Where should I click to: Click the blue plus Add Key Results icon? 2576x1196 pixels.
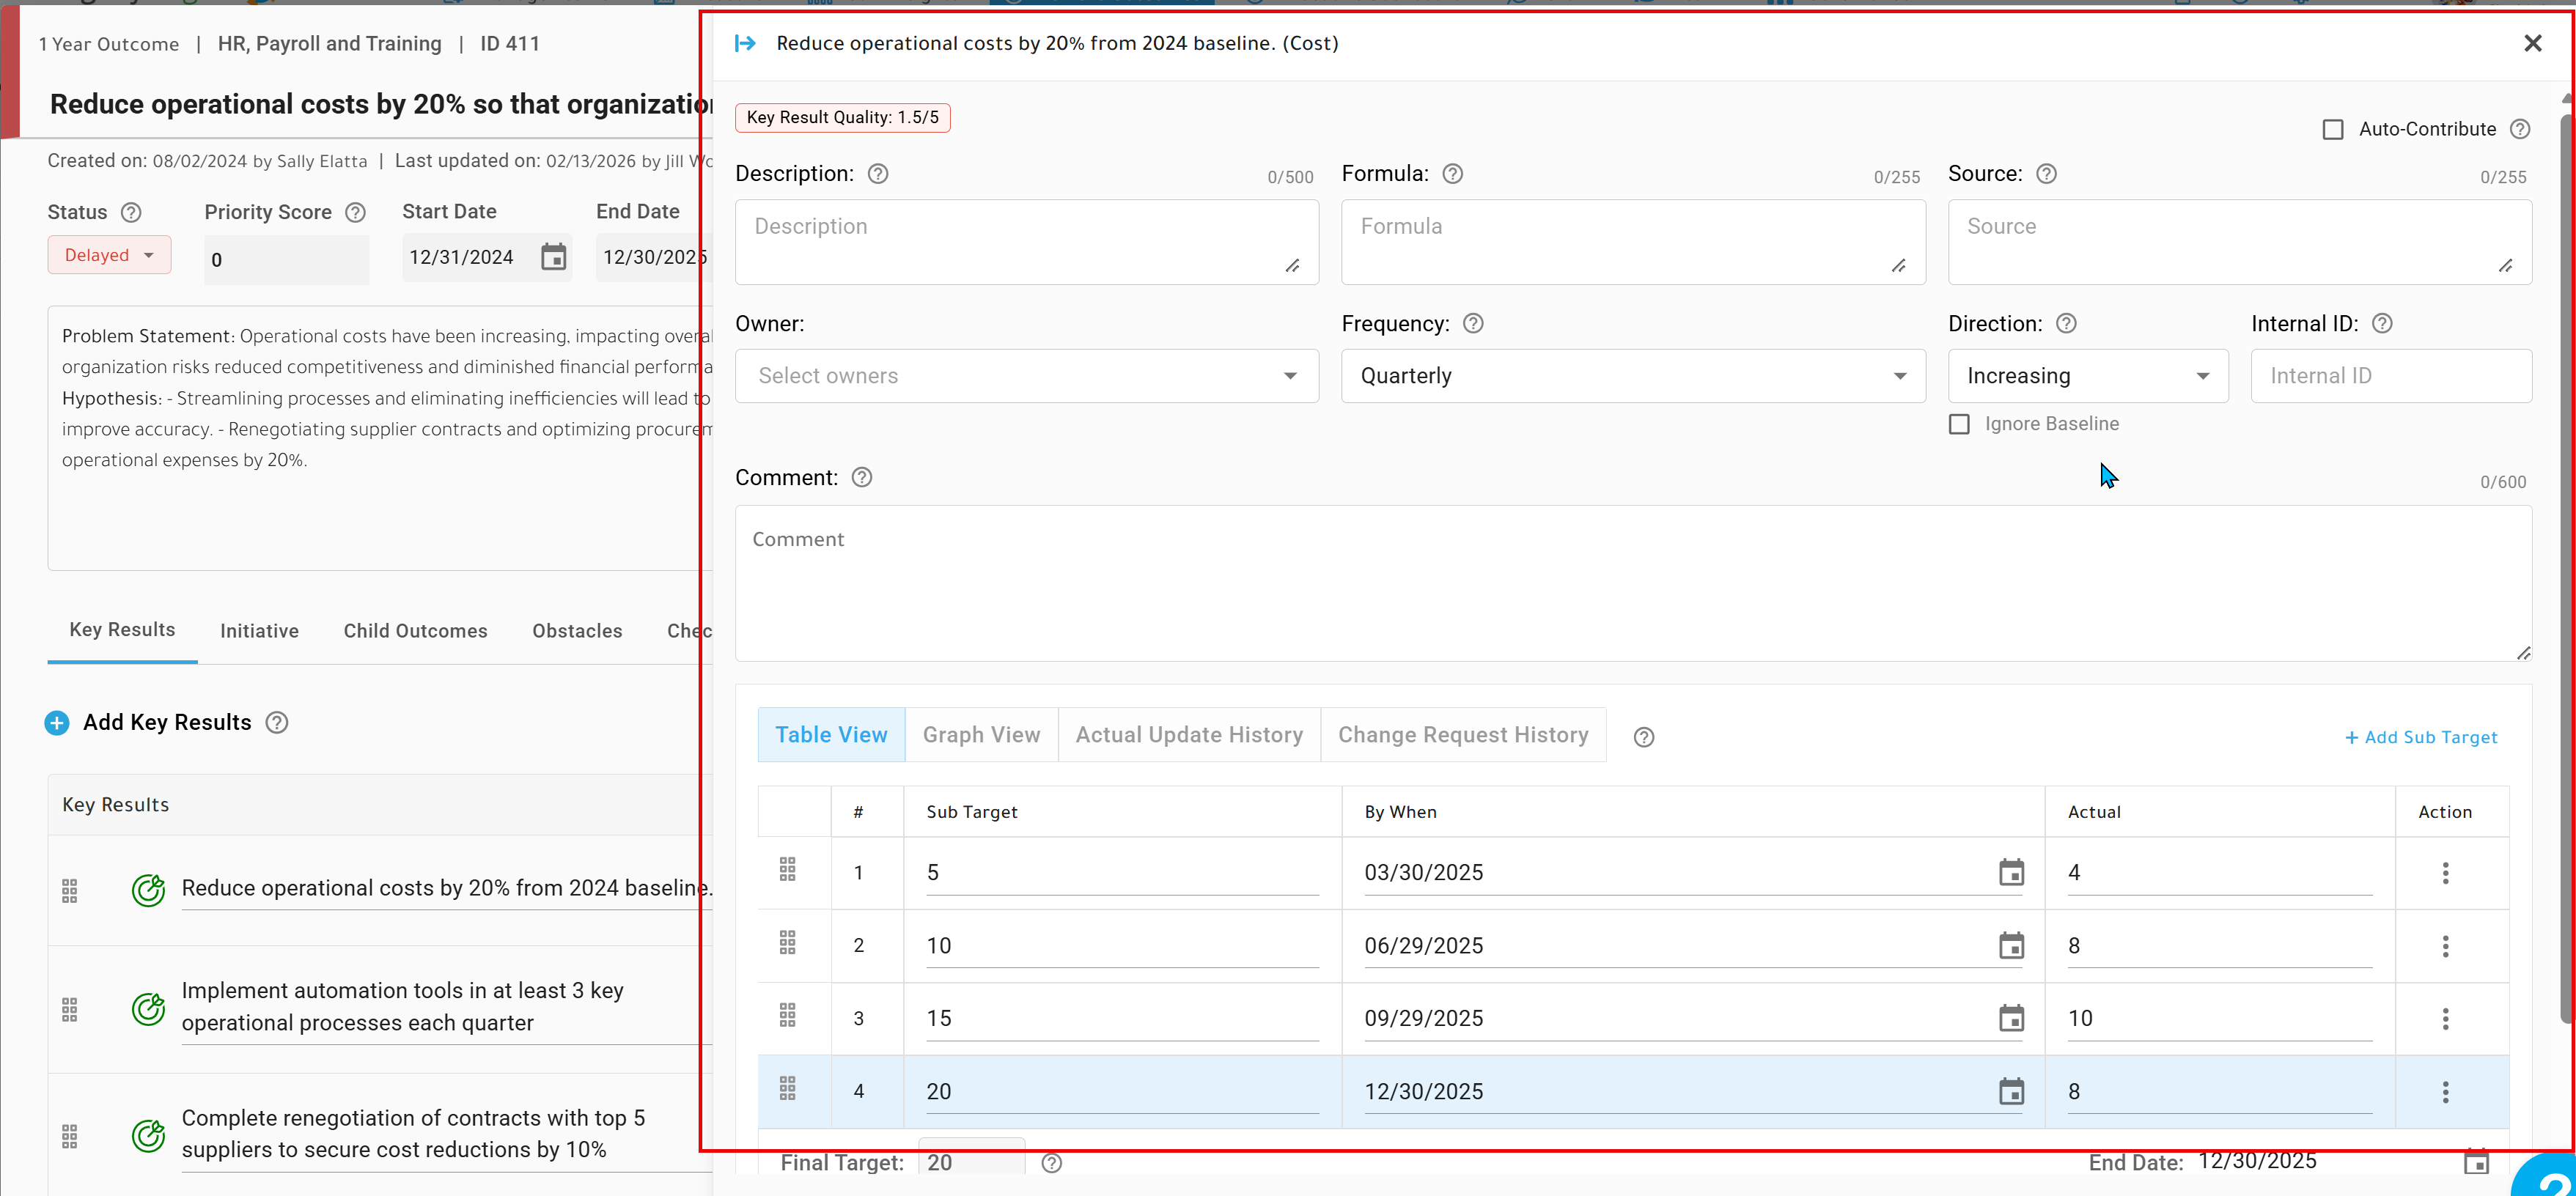[57, 723]
